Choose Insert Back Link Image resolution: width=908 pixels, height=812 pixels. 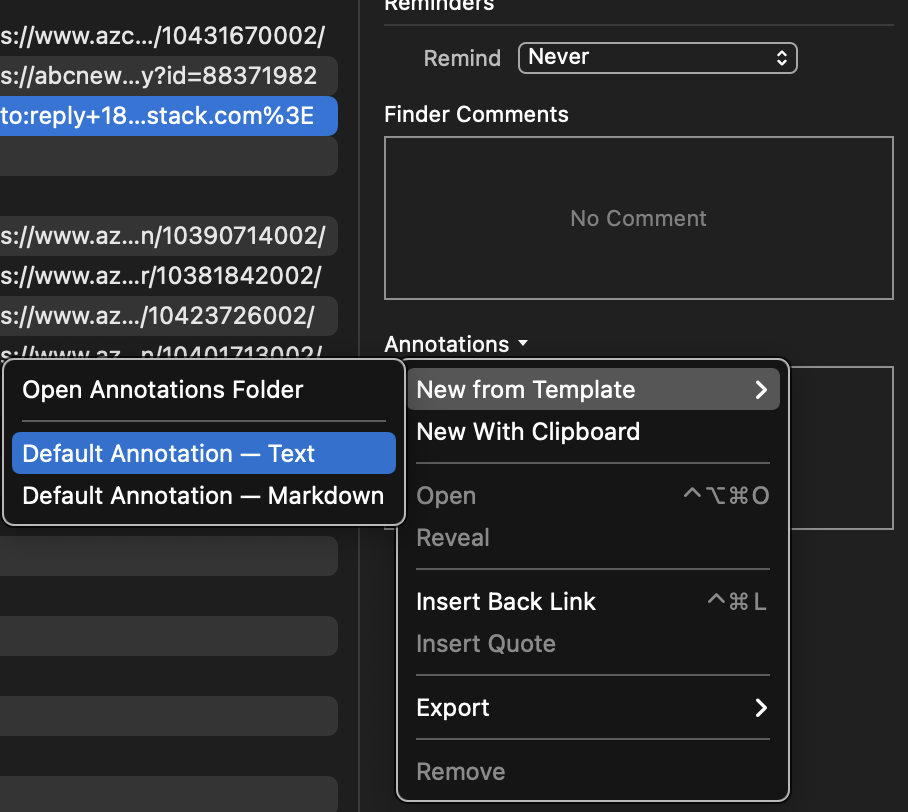506,602
